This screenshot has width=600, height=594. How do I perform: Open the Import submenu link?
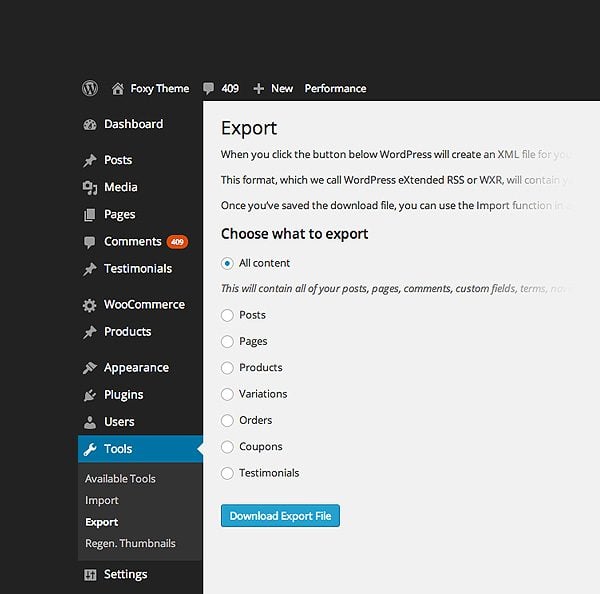[102, 501]
